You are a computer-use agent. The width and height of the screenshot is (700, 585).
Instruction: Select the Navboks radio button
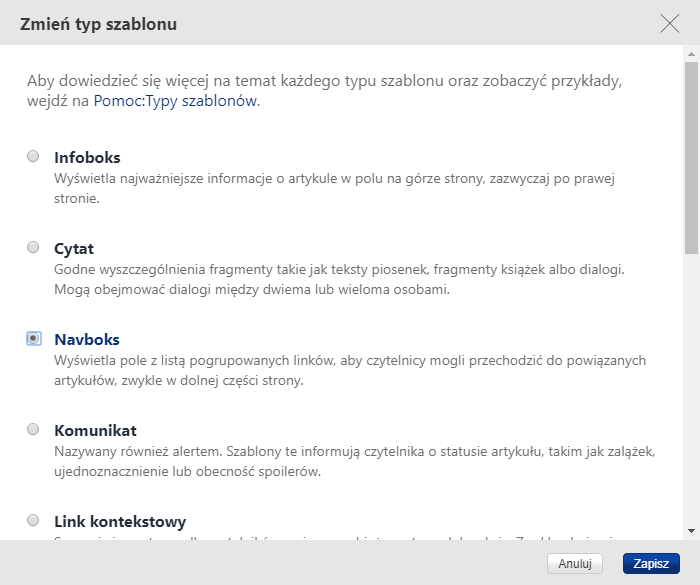(x=34, y=338)
